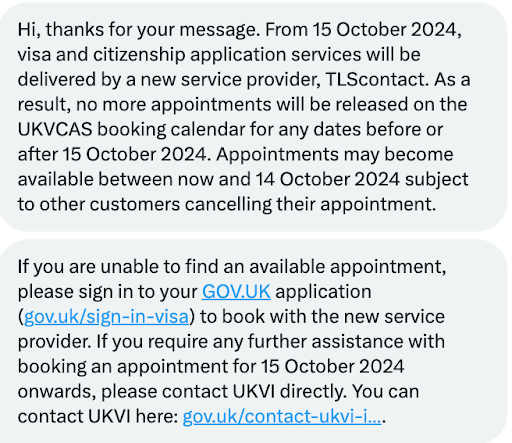This screenshot has width=512, height=443.
Task: Click 'to book with the new service' text
Action: pyautogui.click(x=322, y=317)
